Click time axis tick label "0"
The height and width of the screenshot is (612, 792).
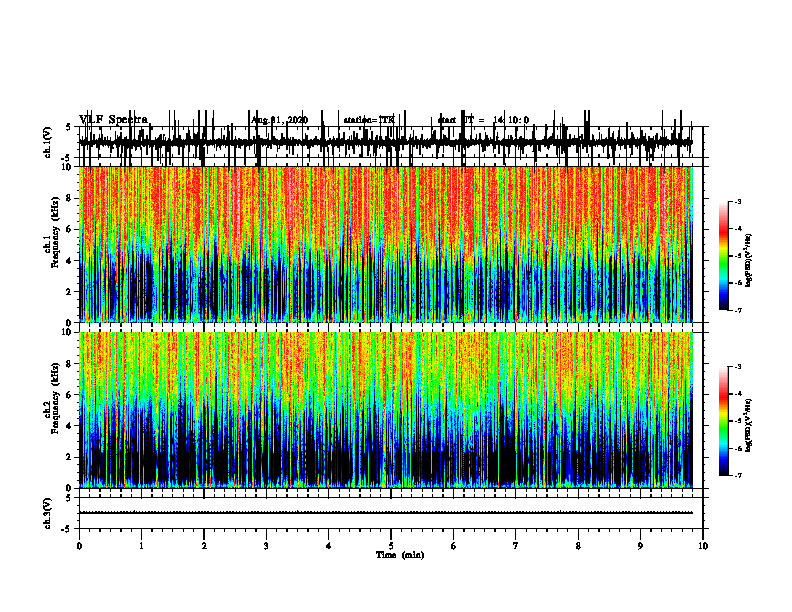pos(79,546)
